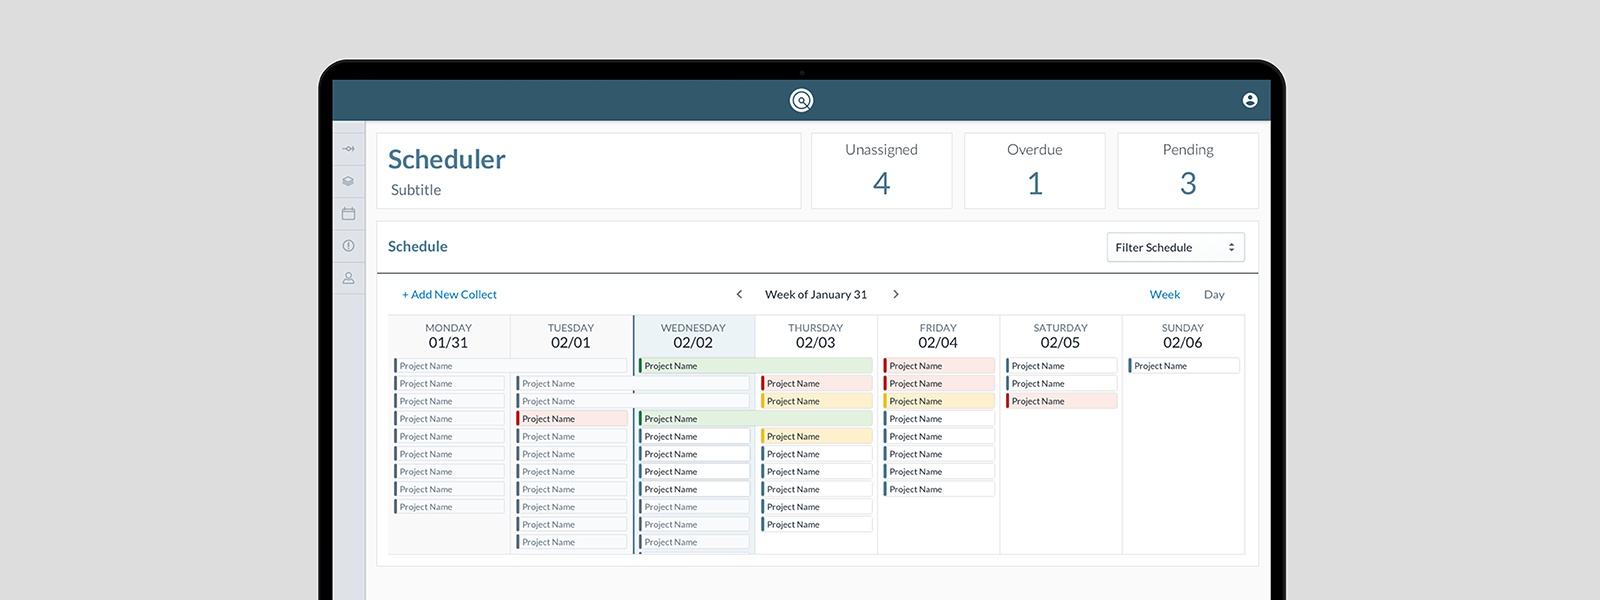Open the Filter Schedule dropdown

(x=1175, y=247)
